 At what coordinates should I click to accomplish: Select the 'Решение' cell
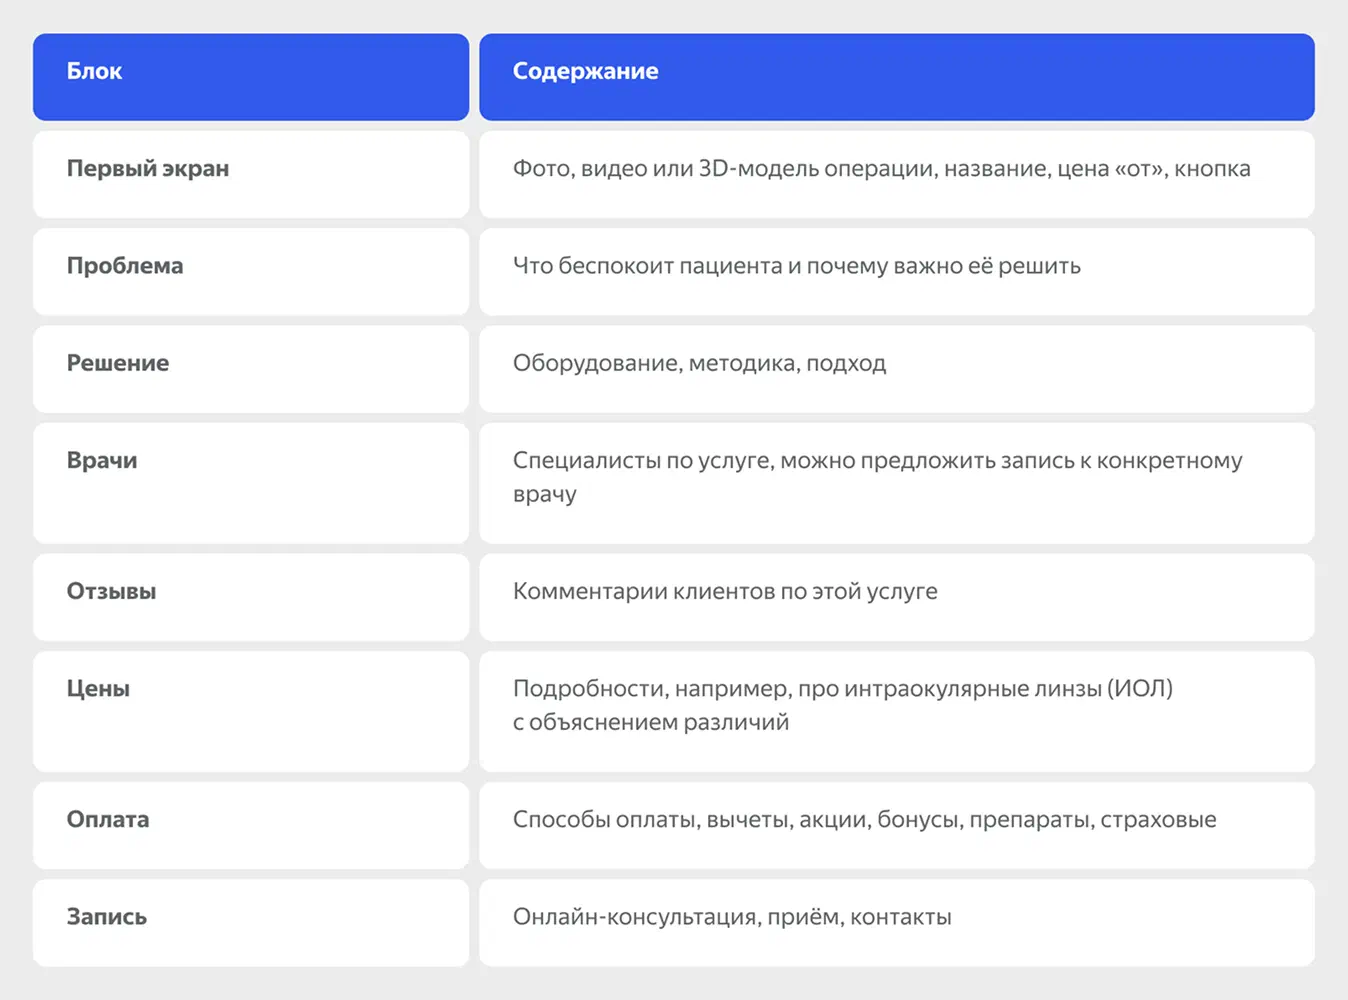[251, 368]
